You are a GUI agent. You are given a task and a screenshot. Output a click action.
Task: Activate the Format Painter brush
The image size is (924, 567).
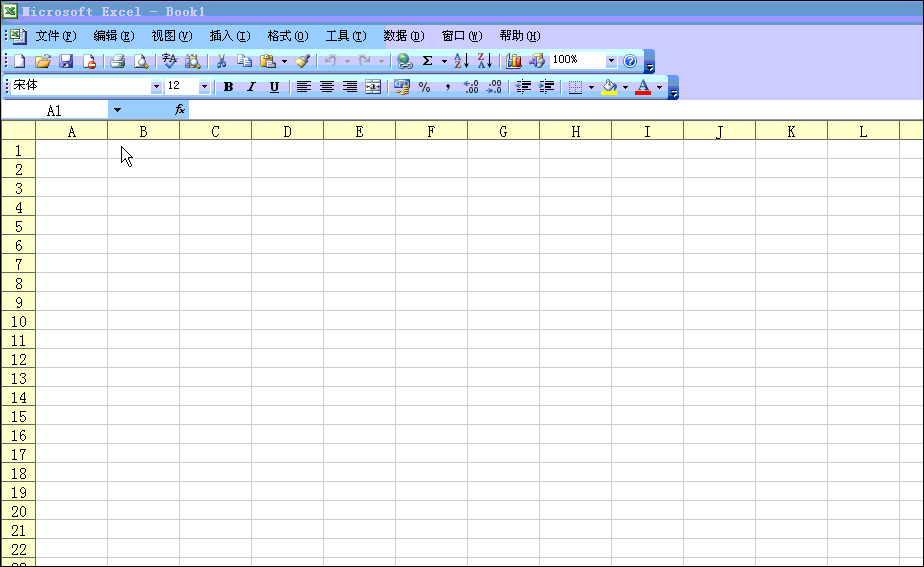(x=303, y=61)
